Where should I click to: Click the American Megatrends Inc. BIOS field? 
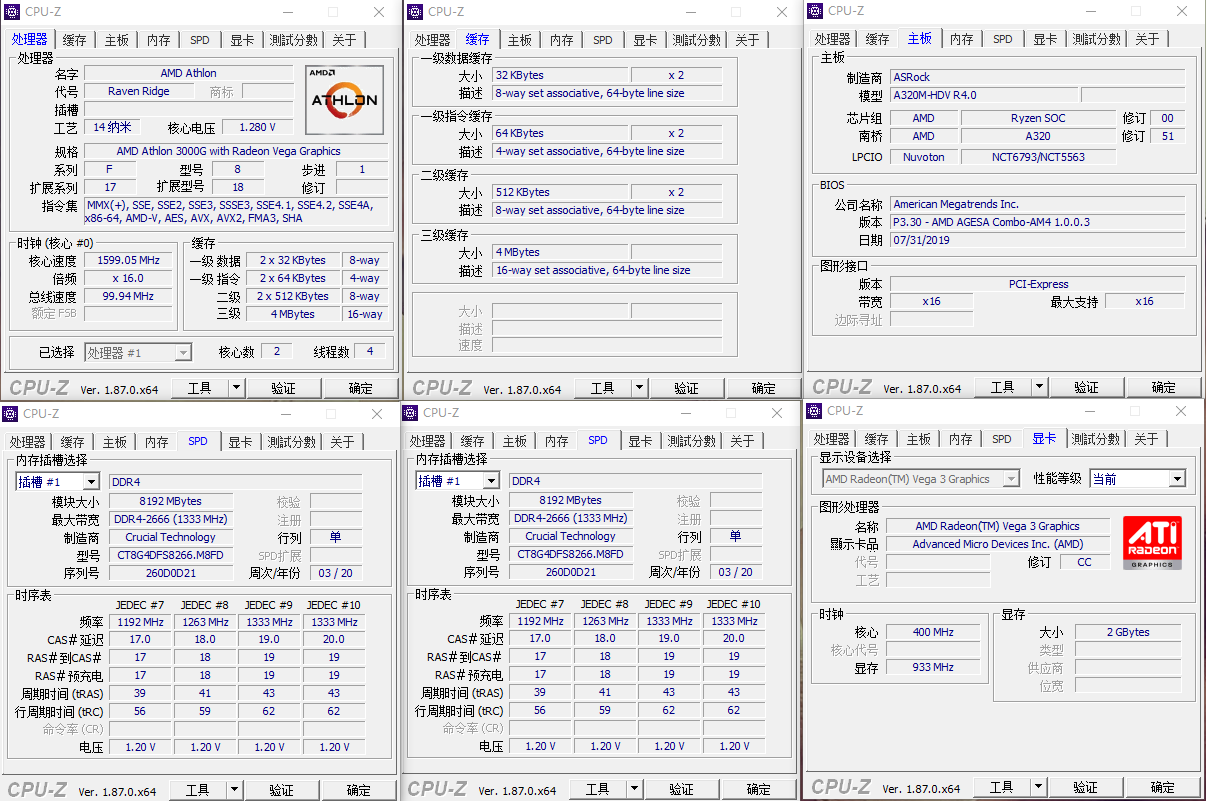click(x=1038, y=204)
